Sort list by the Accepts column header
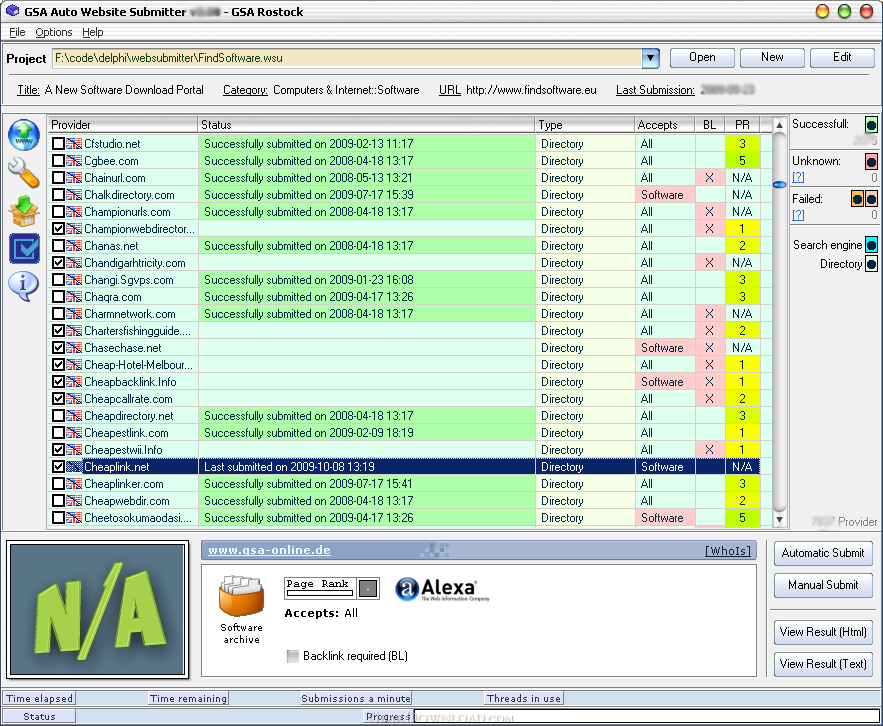The width and height of the screenshot is (883, 726). (665, 125)
